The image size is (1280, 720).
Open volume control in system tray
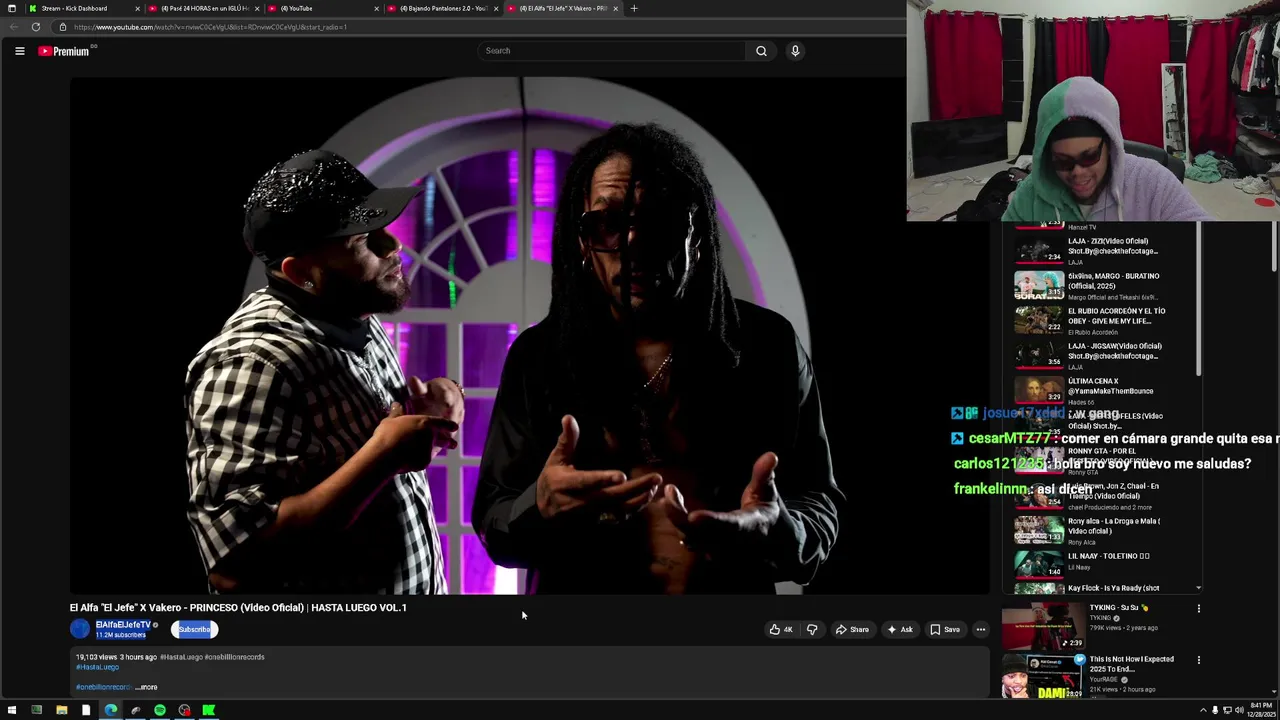(x=1239, y=710)
